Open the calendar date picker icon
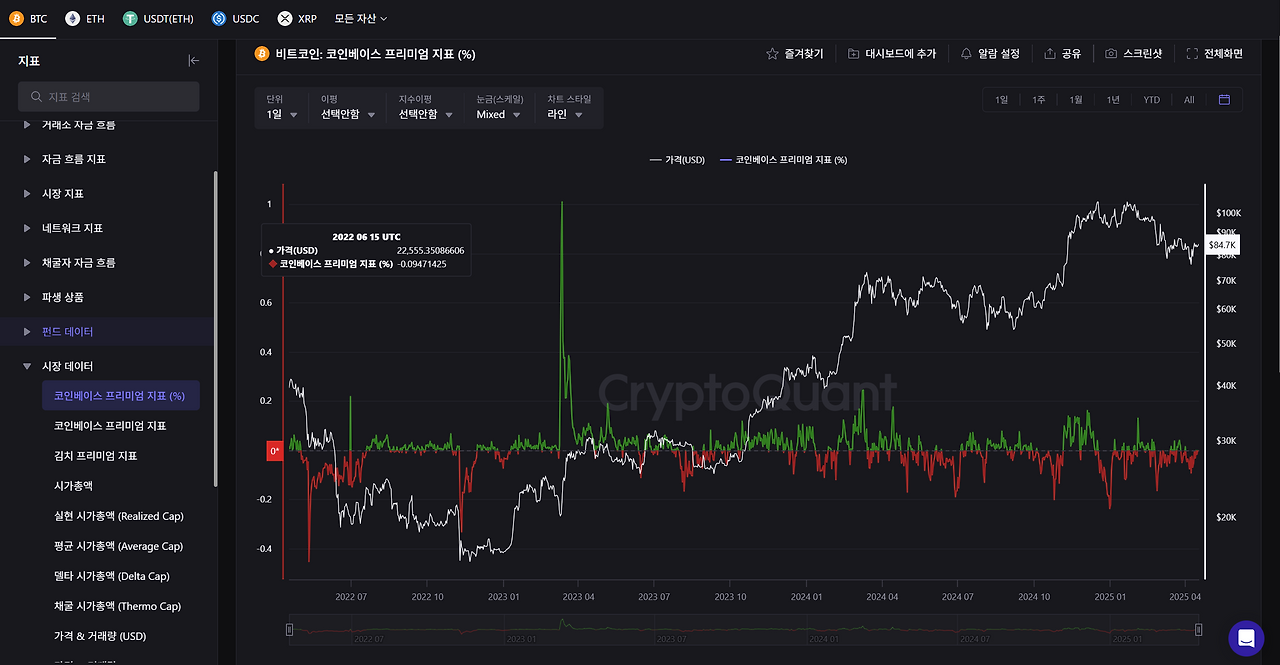The image size is (1280, 665). (1225, 100)
